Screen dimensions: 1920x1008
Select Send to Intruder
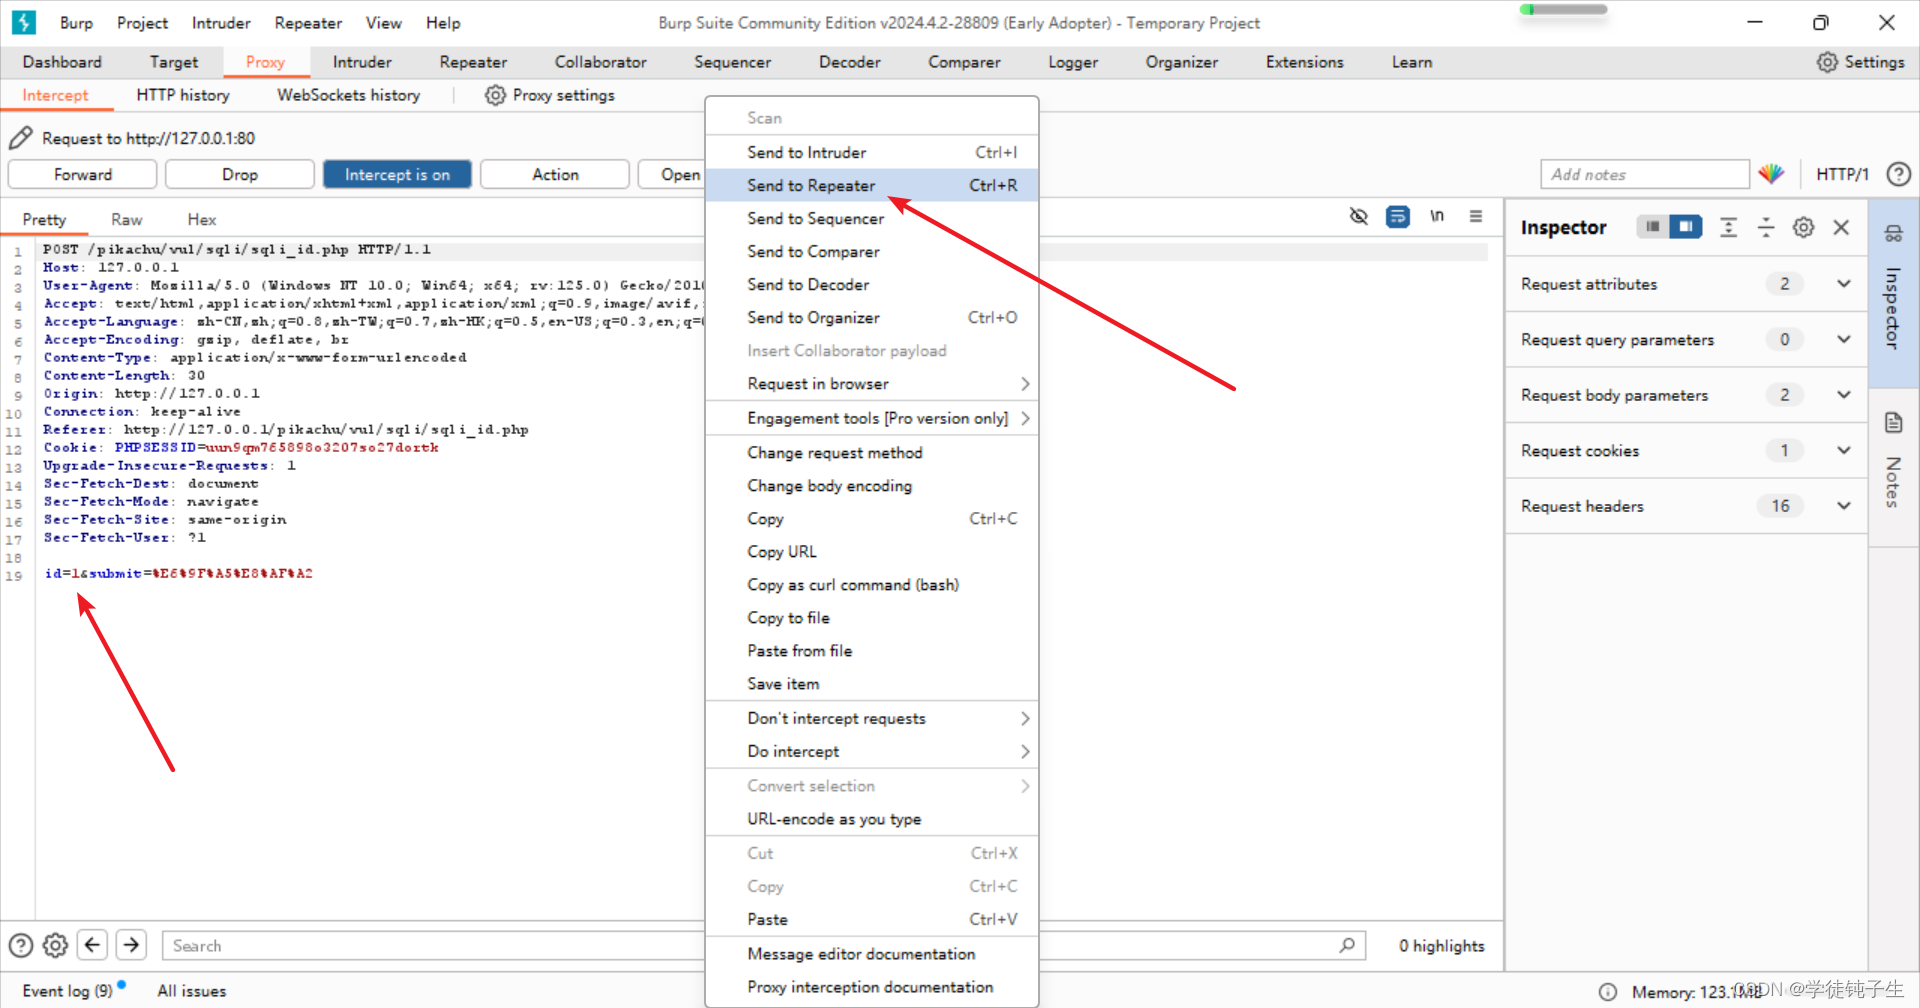(872, 152)
